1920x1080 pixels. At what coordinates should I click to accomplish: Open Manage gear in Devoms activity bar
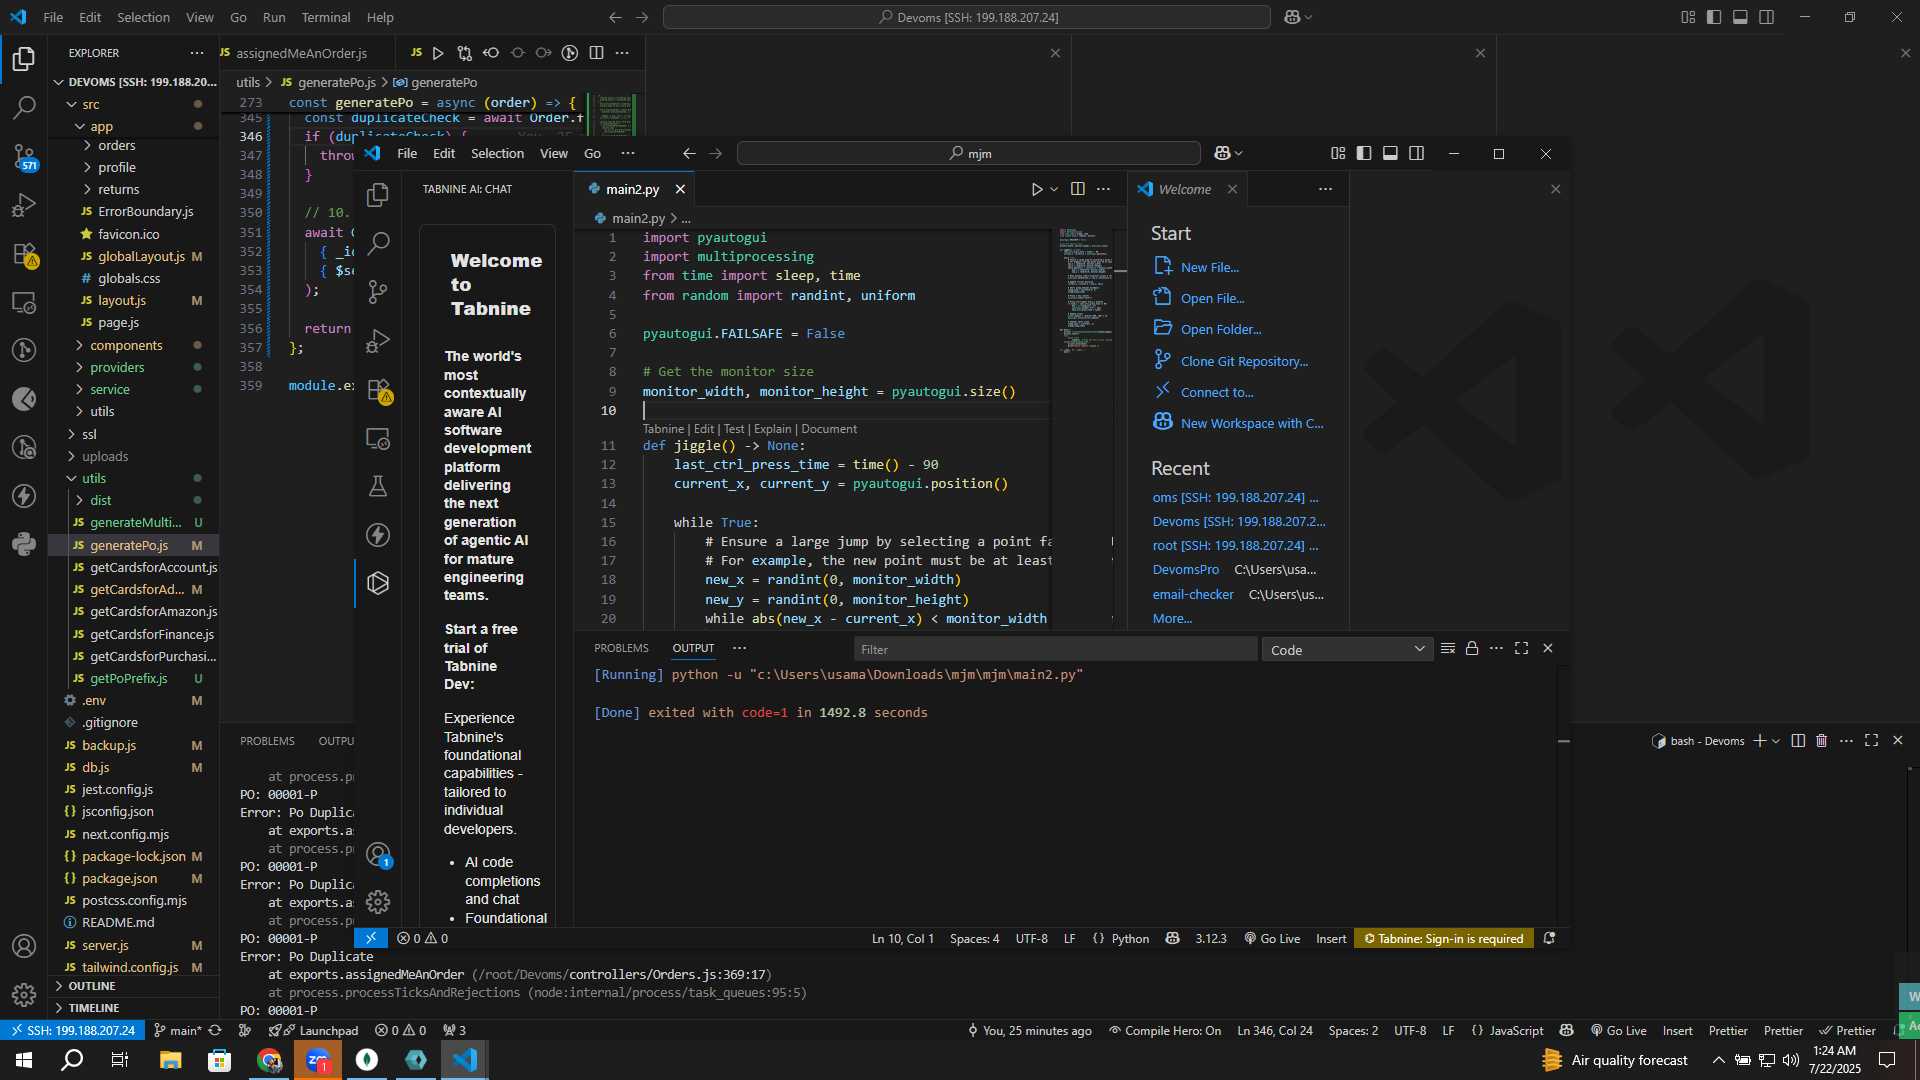[x=24, y=994]
